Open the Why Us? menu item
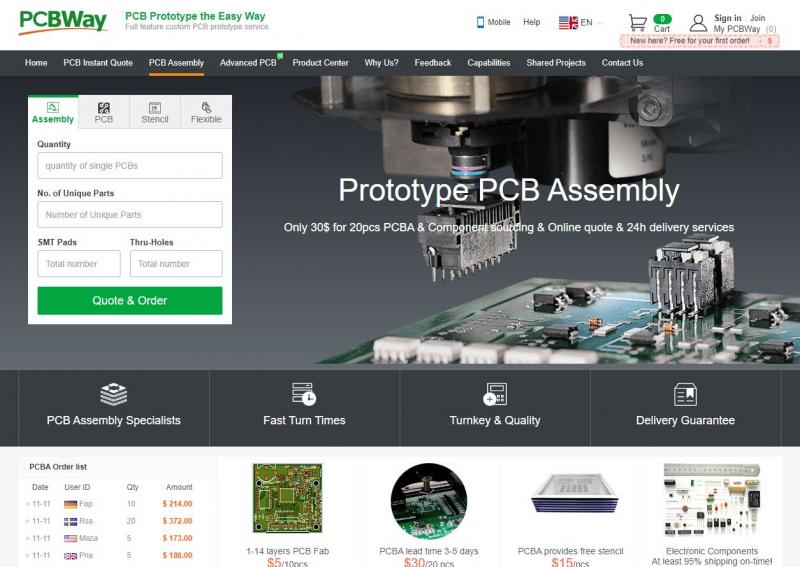This screenshot has width=800, height=567. click(x=381, y=63)
